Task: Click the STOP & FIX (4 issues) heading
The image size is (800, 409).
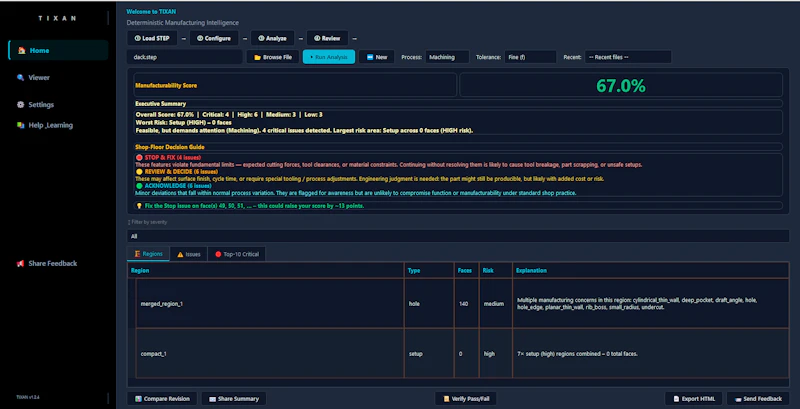Action: (x=172, y=158)
